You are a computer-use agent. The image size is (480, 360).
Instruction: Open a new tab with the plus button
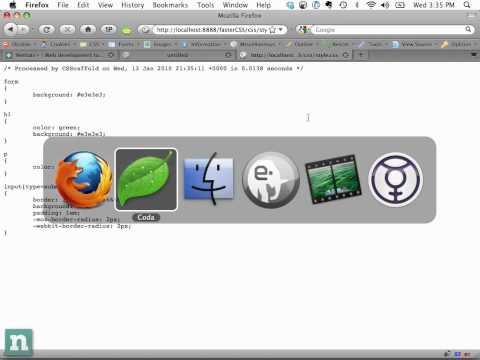(x=361, y=55)
